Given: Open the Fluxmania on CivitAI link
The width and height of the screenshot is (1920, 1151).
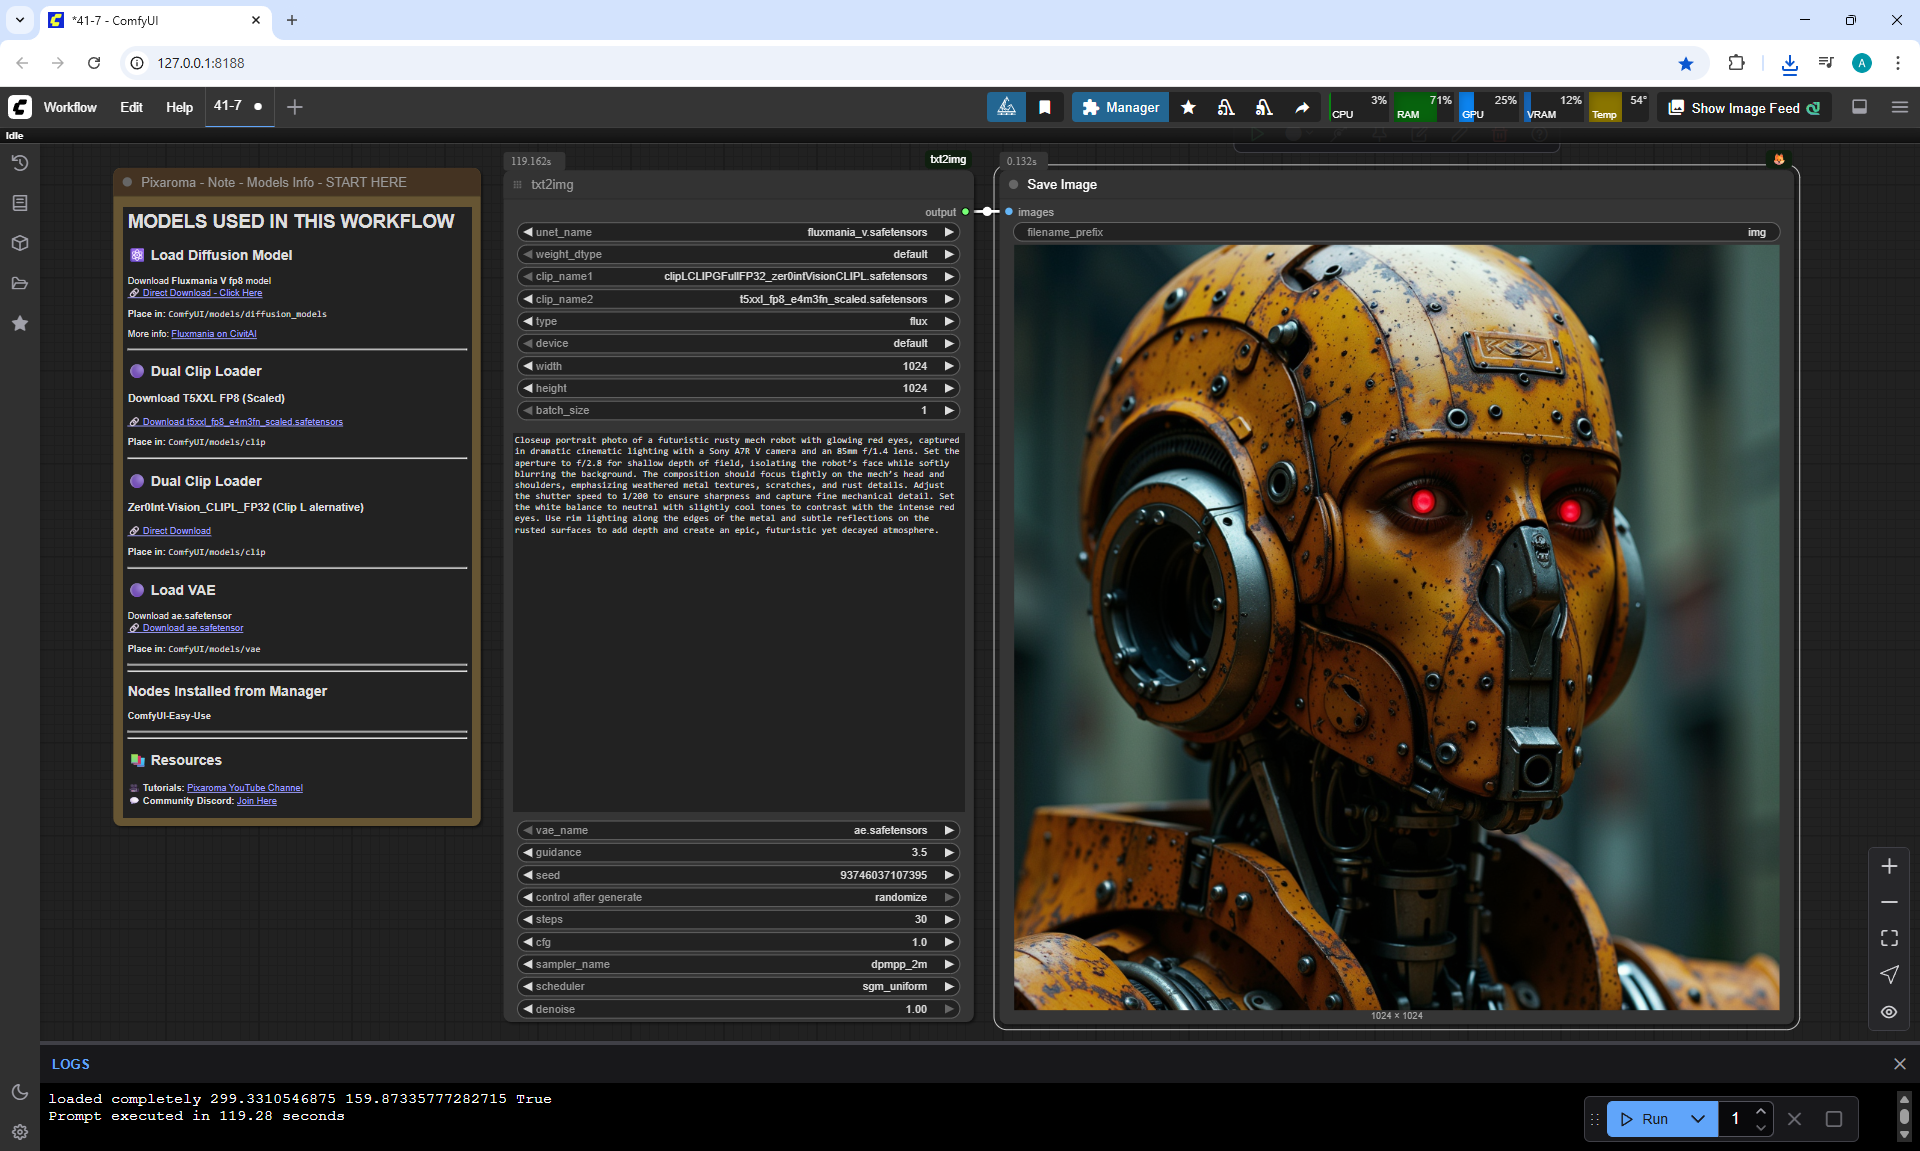Looking at the screenshot, I should click(214, 334).
